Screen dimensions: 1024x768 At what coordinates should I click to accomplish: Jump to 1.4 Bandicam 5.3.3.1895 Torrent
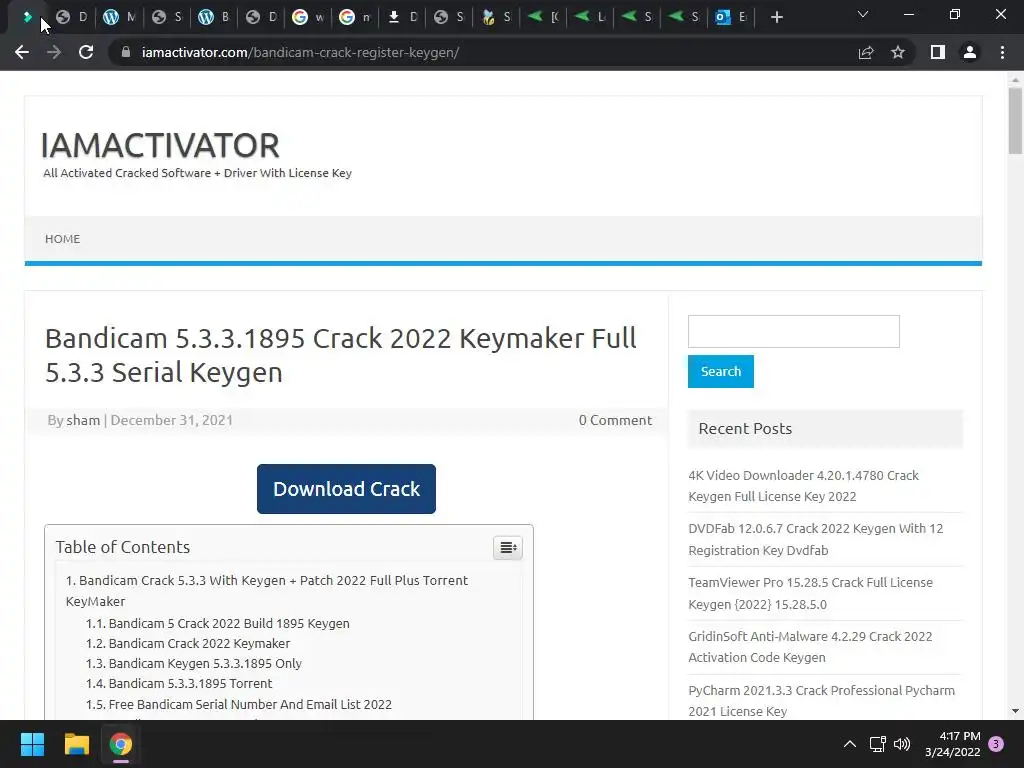pyautogui.click(x=179, y=684)
